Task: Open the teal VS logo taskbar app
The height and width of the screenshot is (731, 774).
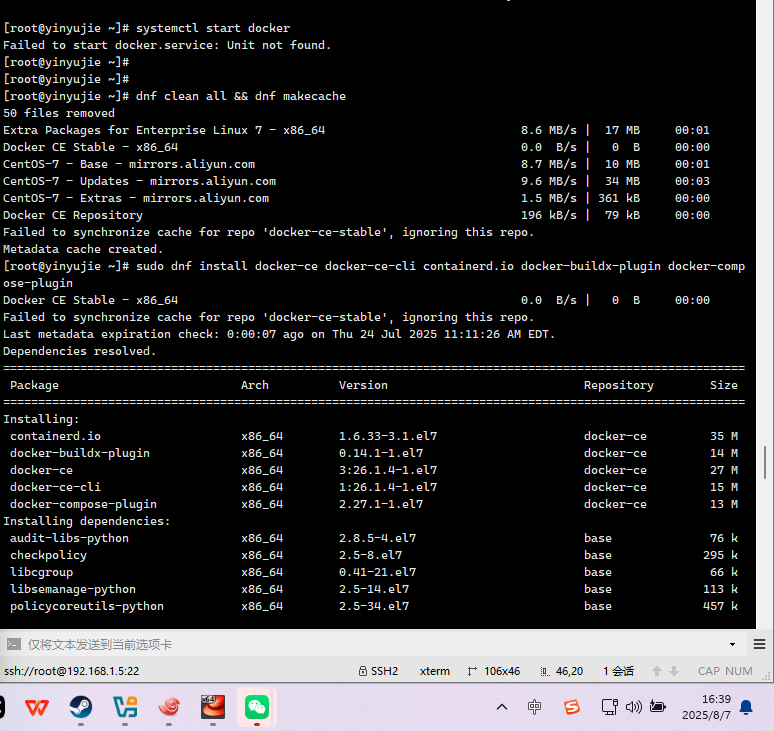Action: [125, 707]
